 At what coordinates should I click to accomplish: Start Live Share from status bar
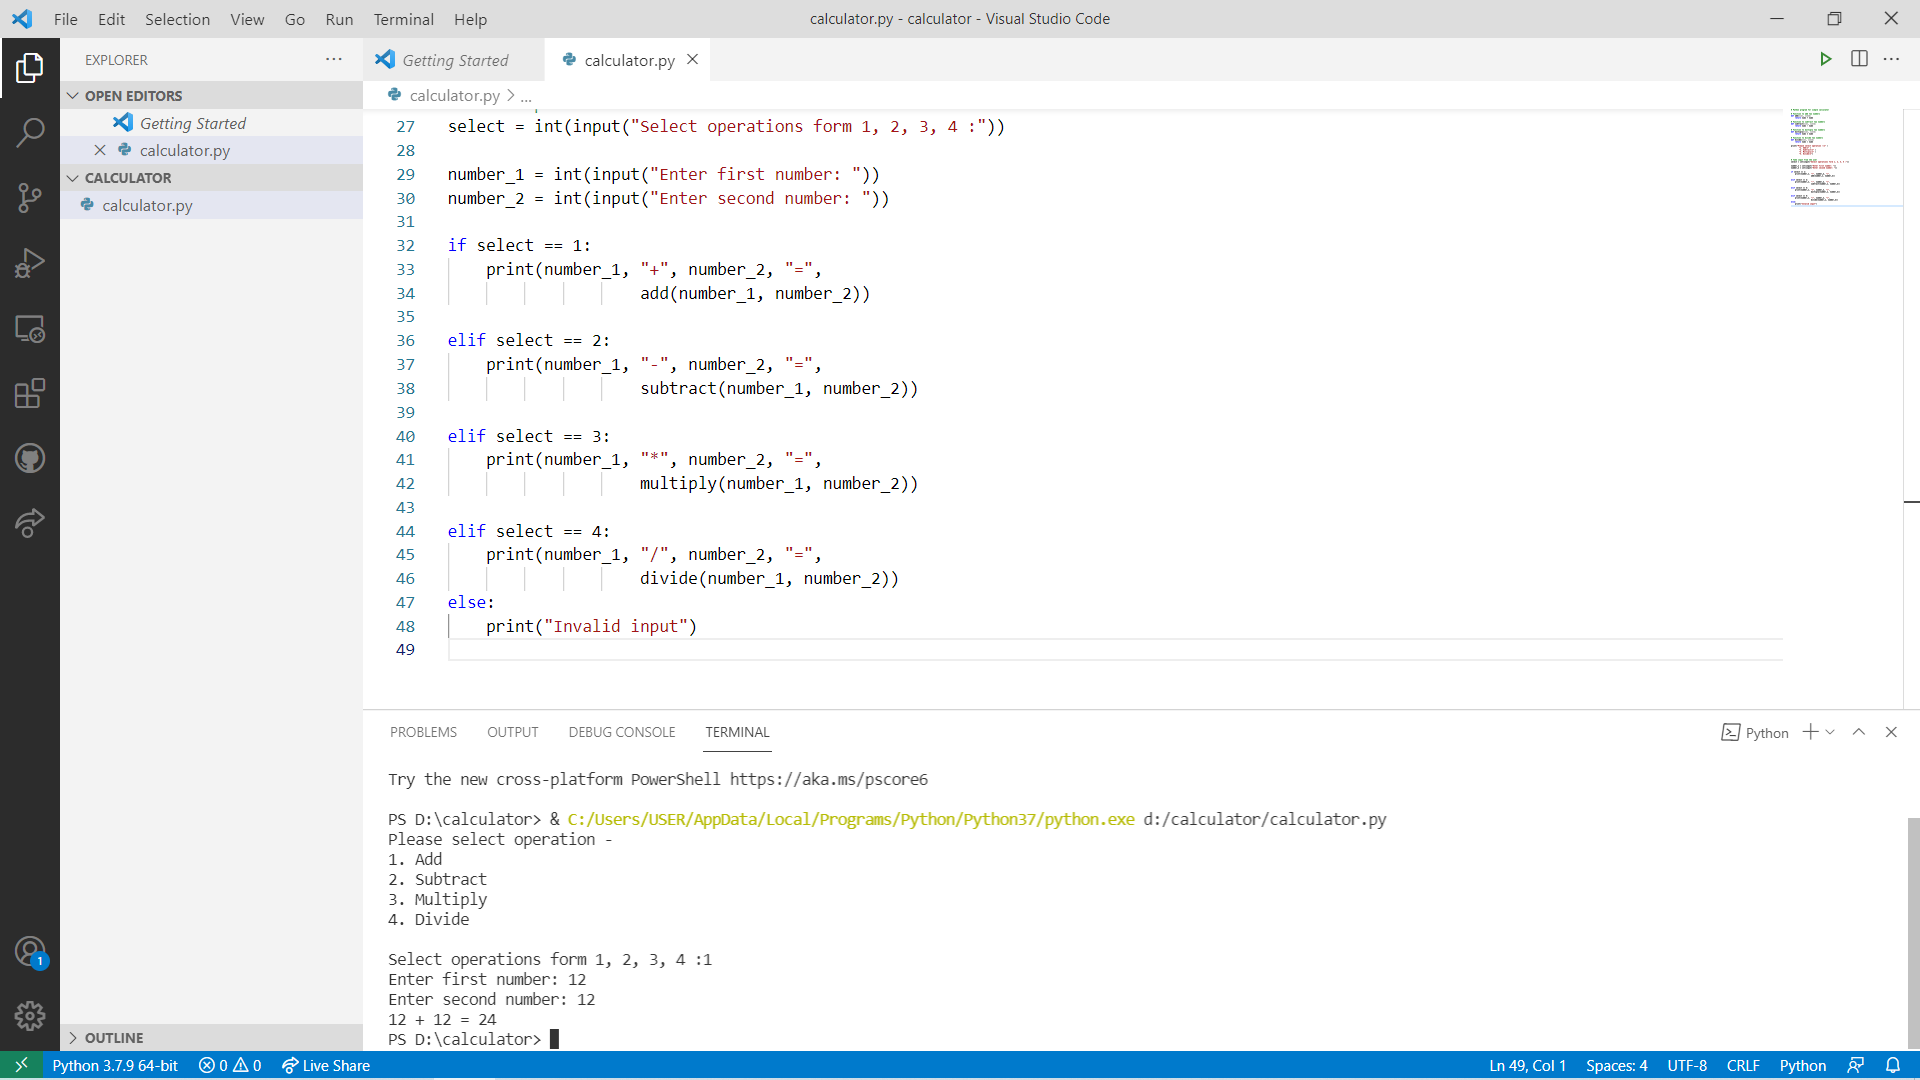tap(326, 1065)
